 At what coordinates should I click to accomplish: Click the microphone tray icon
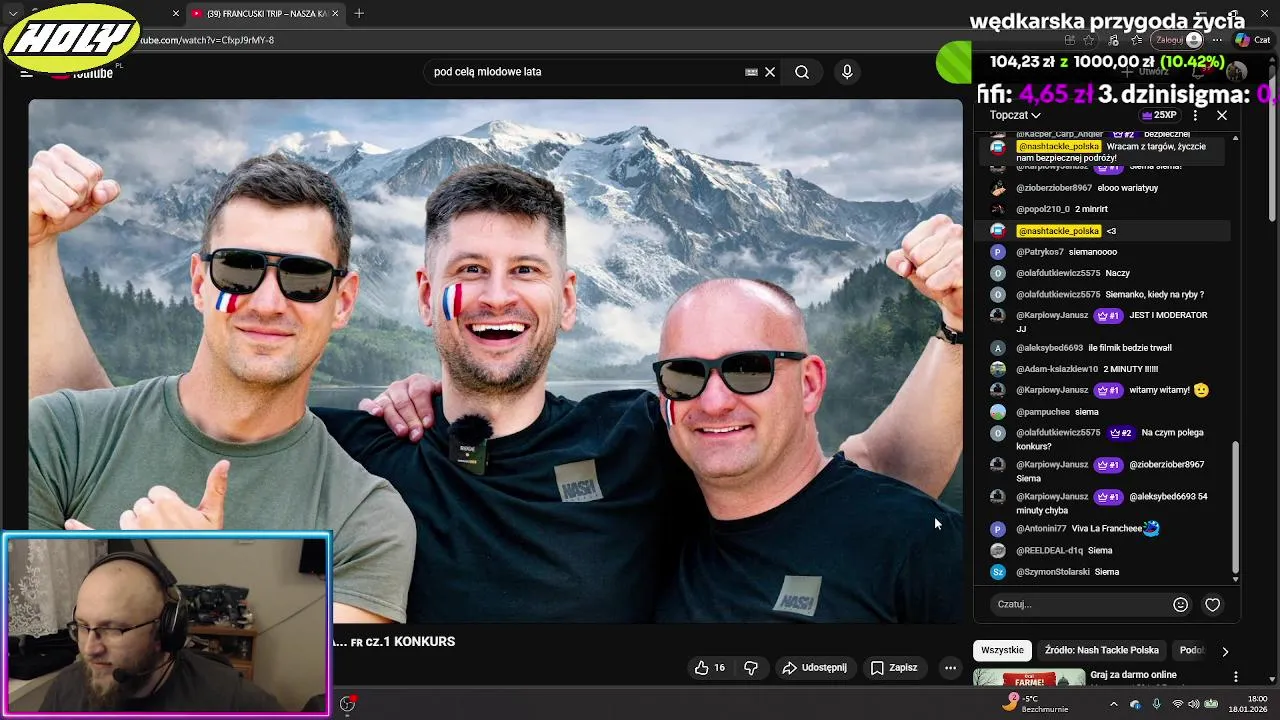(1157, 704)
